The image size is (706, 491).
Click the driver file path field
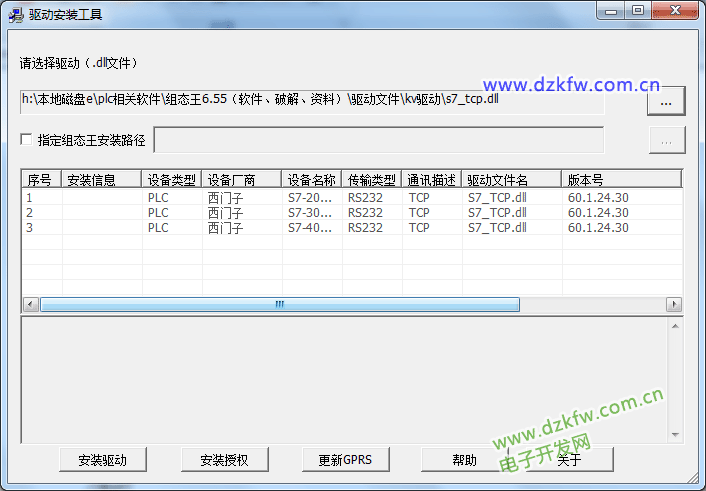(312, 101)
